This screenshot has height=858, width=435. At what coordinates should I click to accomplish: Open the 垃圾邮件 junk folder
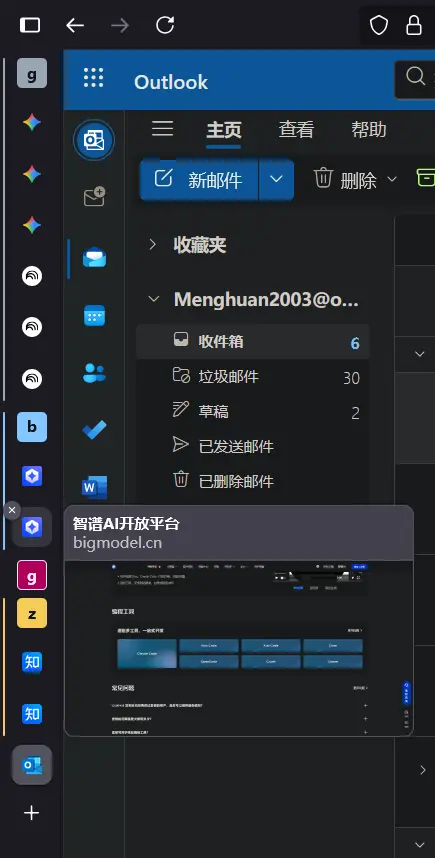253,377
